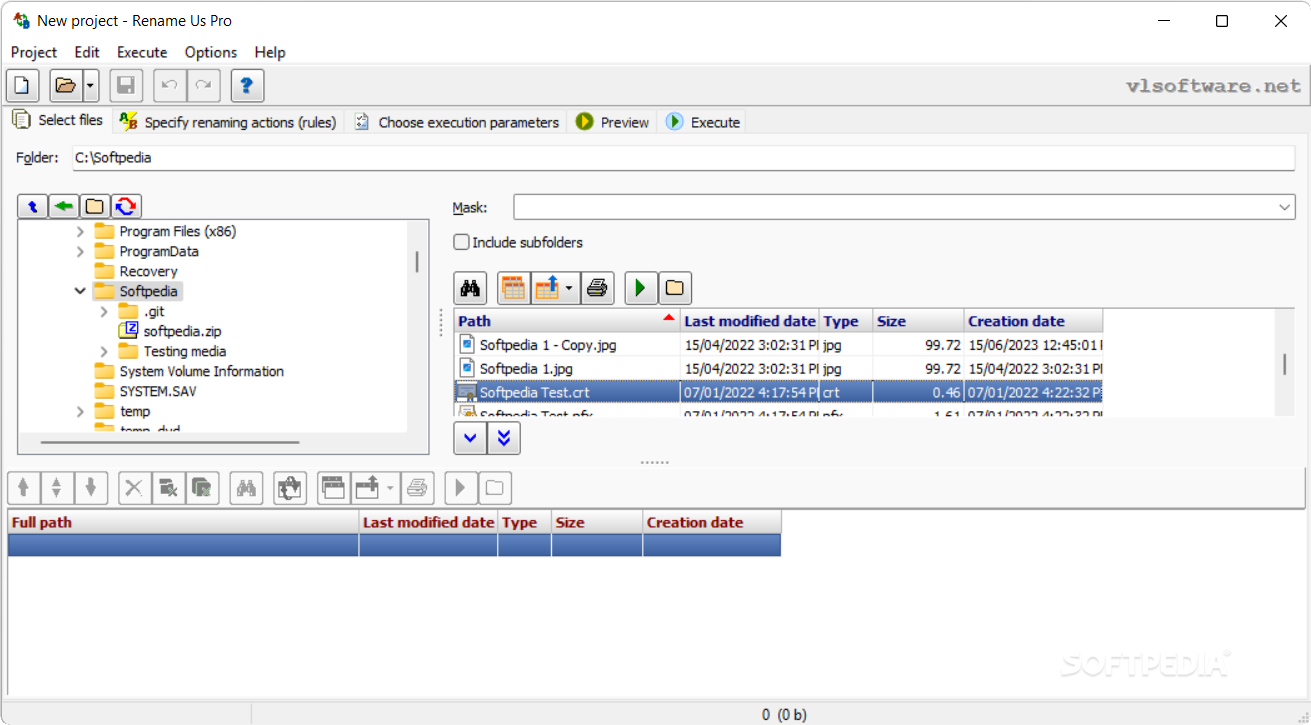Switch to Specify renaming actions (rules) tab
The height and width of the screenshot is (725, 1311).
pyautogui.click(x=227, y=122)
